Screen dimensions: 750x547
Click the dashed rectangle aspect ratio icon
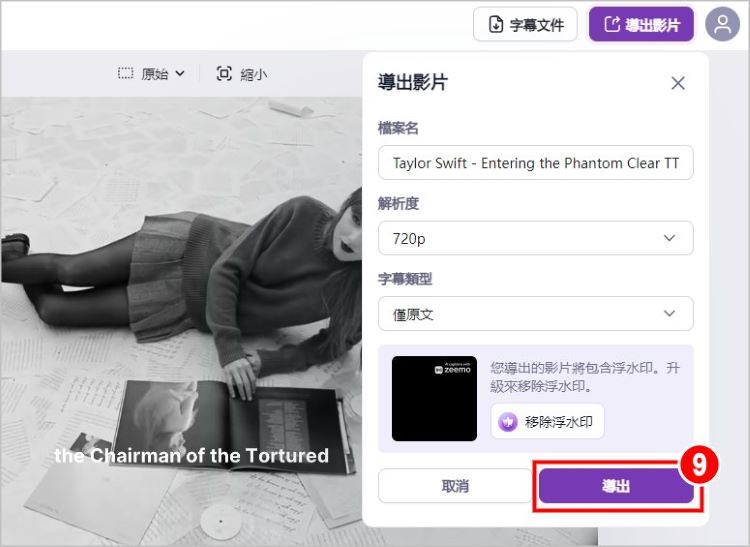(x=125, y=74)
